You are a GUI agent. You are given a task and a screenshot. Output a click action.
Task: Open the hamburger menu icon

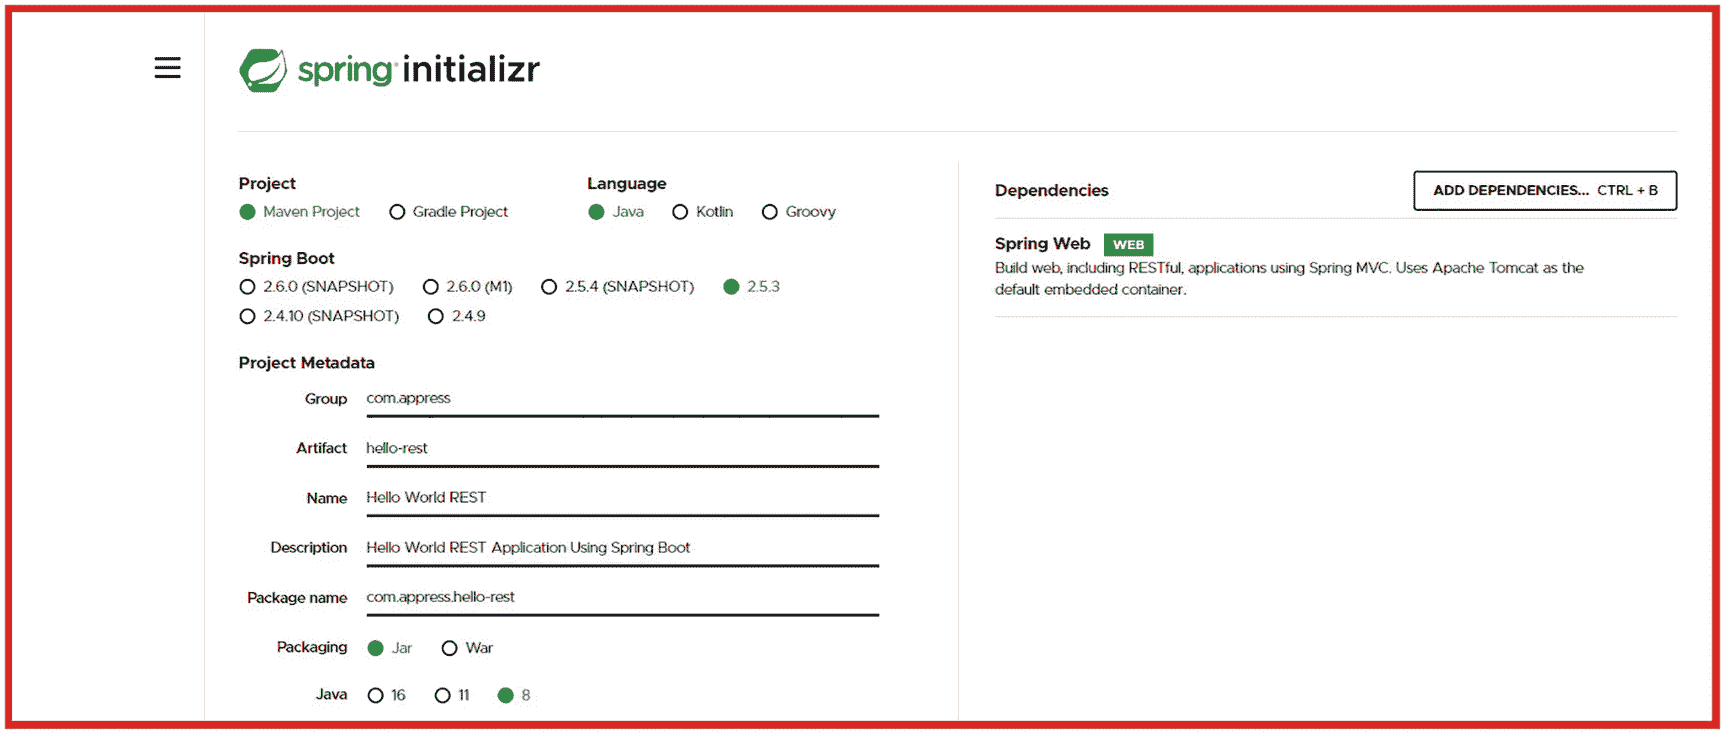tap(167, 68)
